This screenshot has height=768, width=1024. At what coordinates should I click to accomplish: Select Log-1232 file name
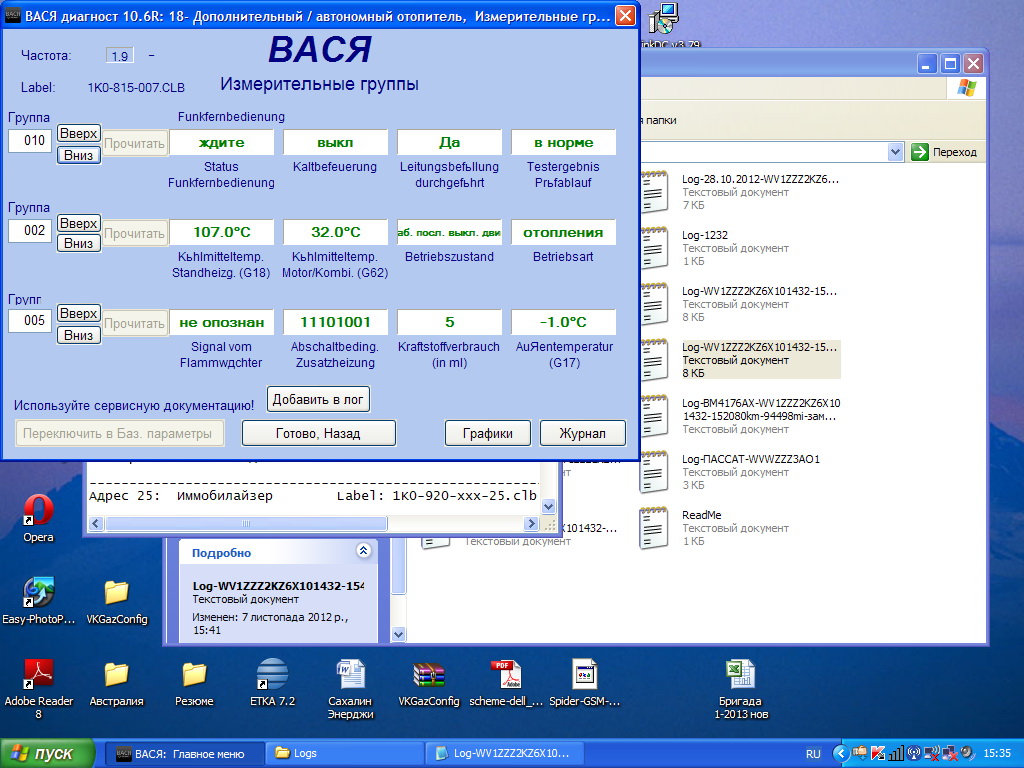(705, 235)
